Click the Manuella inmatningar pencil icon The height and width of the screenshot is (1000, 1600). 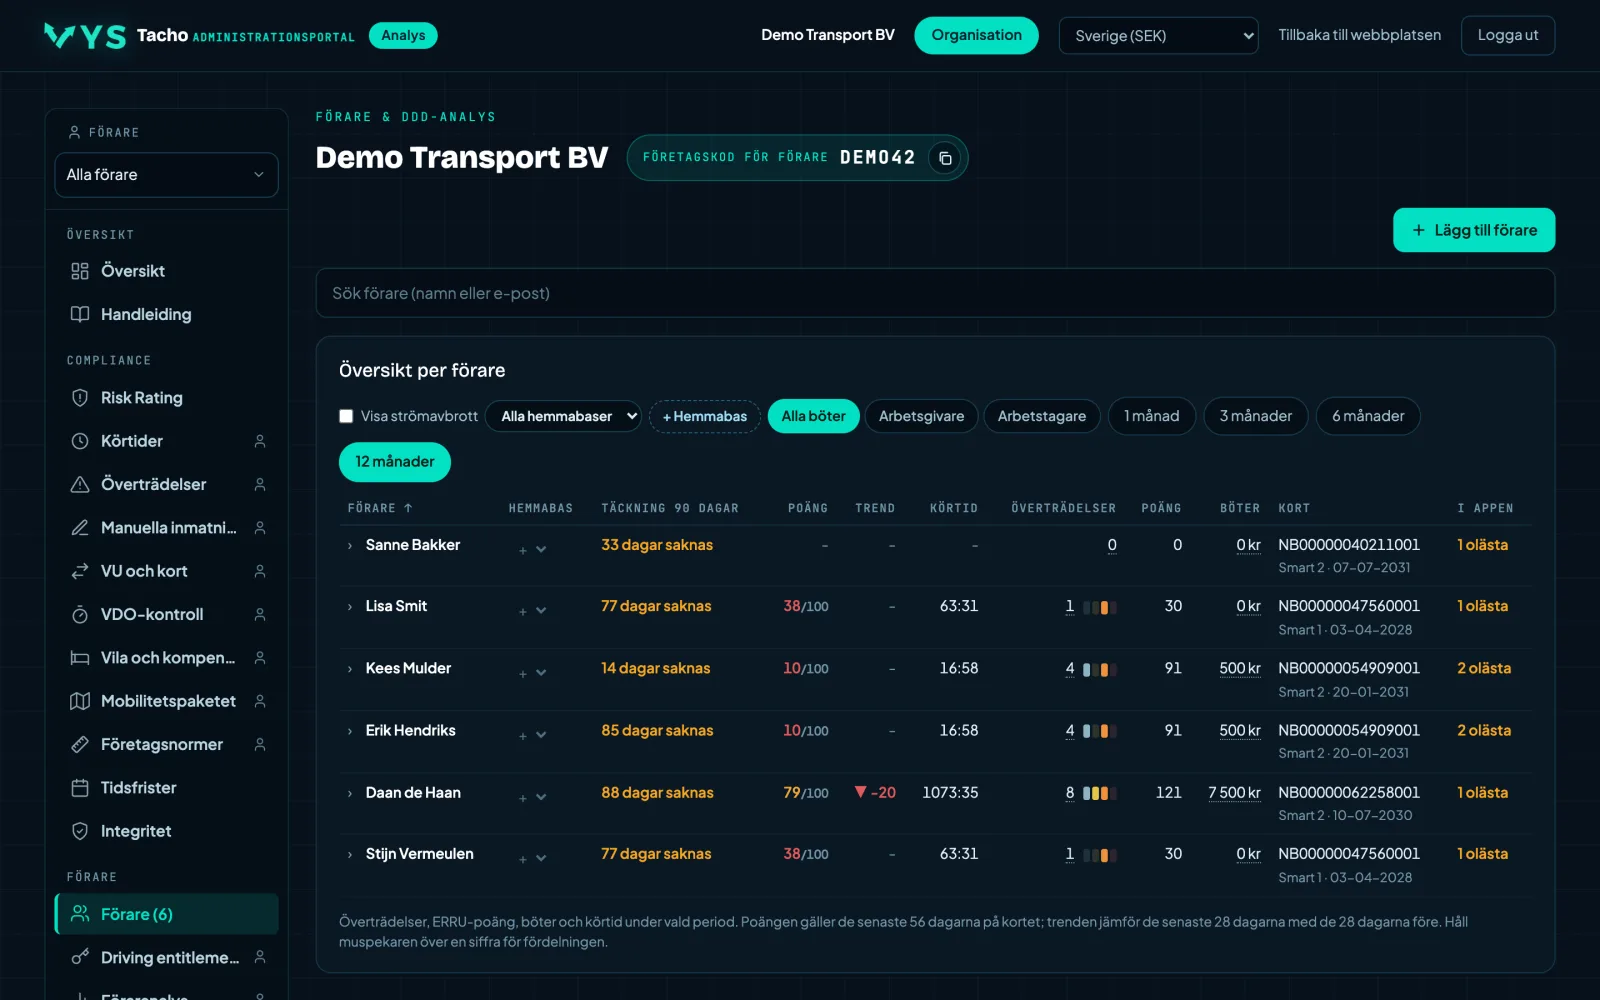coord(80,527)
